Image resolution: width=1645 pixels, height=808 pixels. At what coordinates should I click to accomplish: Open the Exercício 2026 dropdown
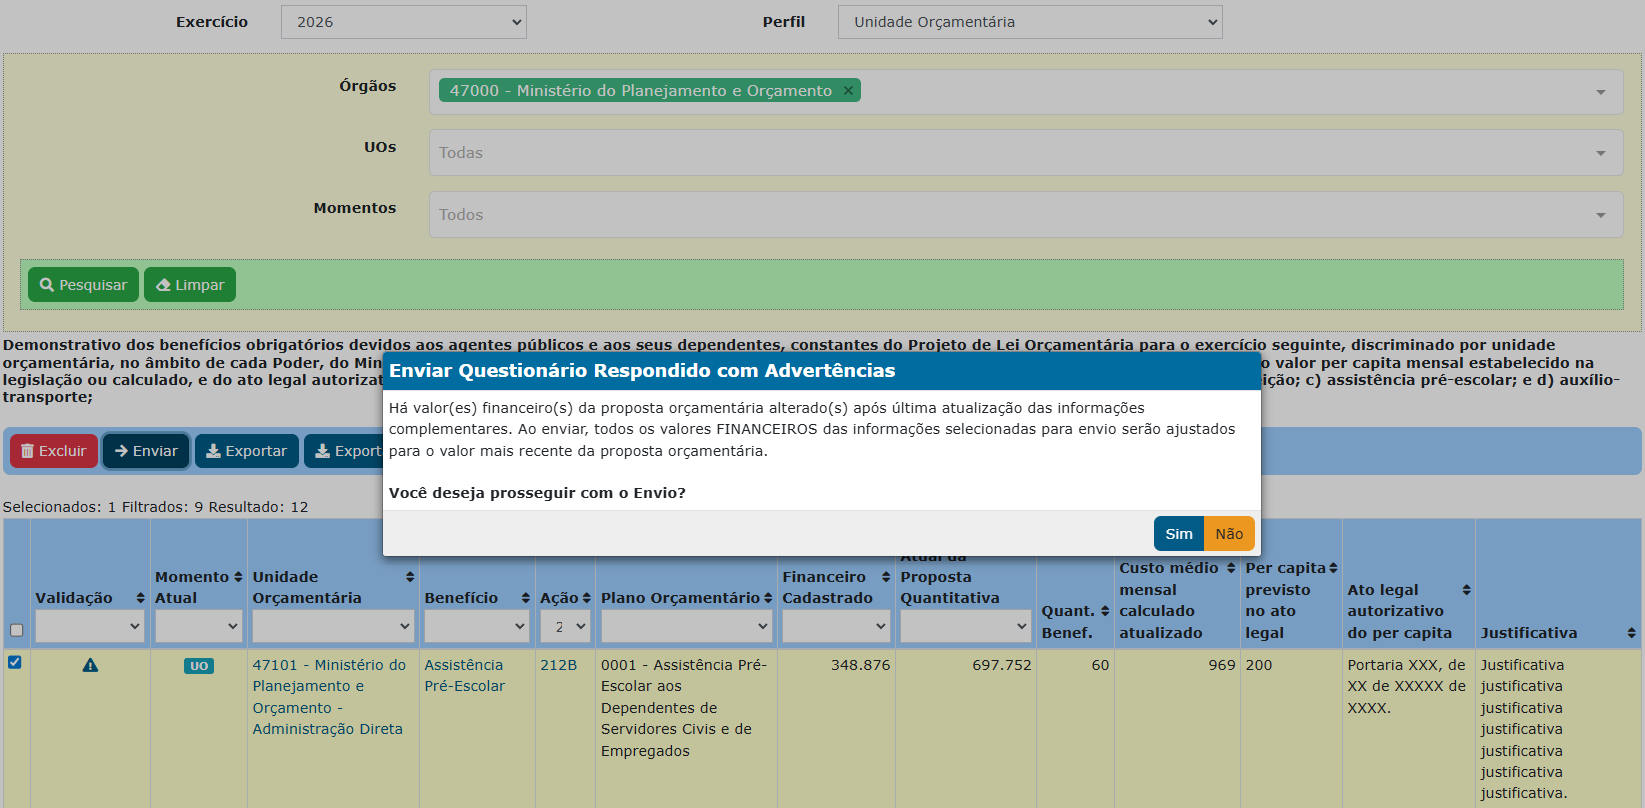coord(404,22)
